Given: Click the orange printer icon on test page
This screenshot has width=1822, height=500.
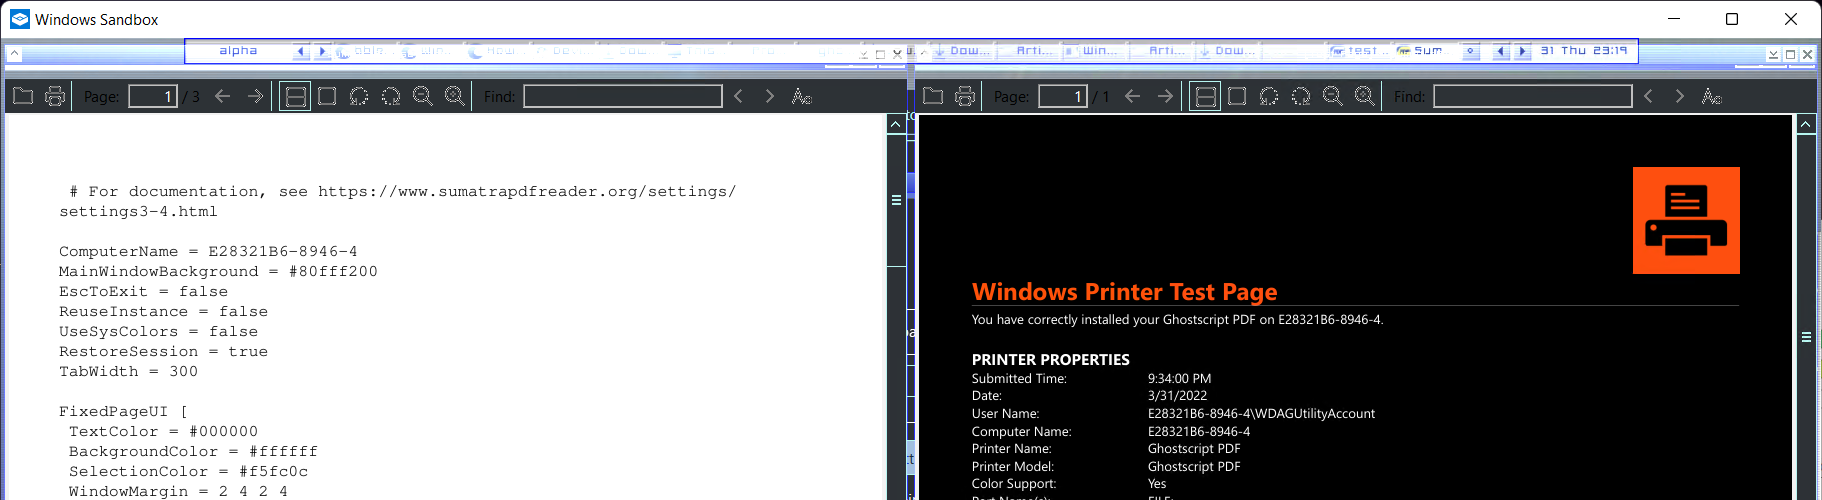Looking at the screenshot, I should (x=1686, y=220).
